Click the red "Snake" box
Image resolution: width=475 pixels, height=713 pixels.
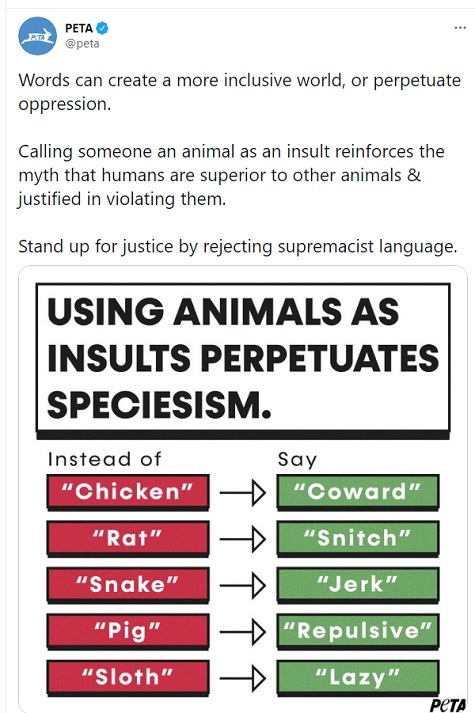point(128,585)
